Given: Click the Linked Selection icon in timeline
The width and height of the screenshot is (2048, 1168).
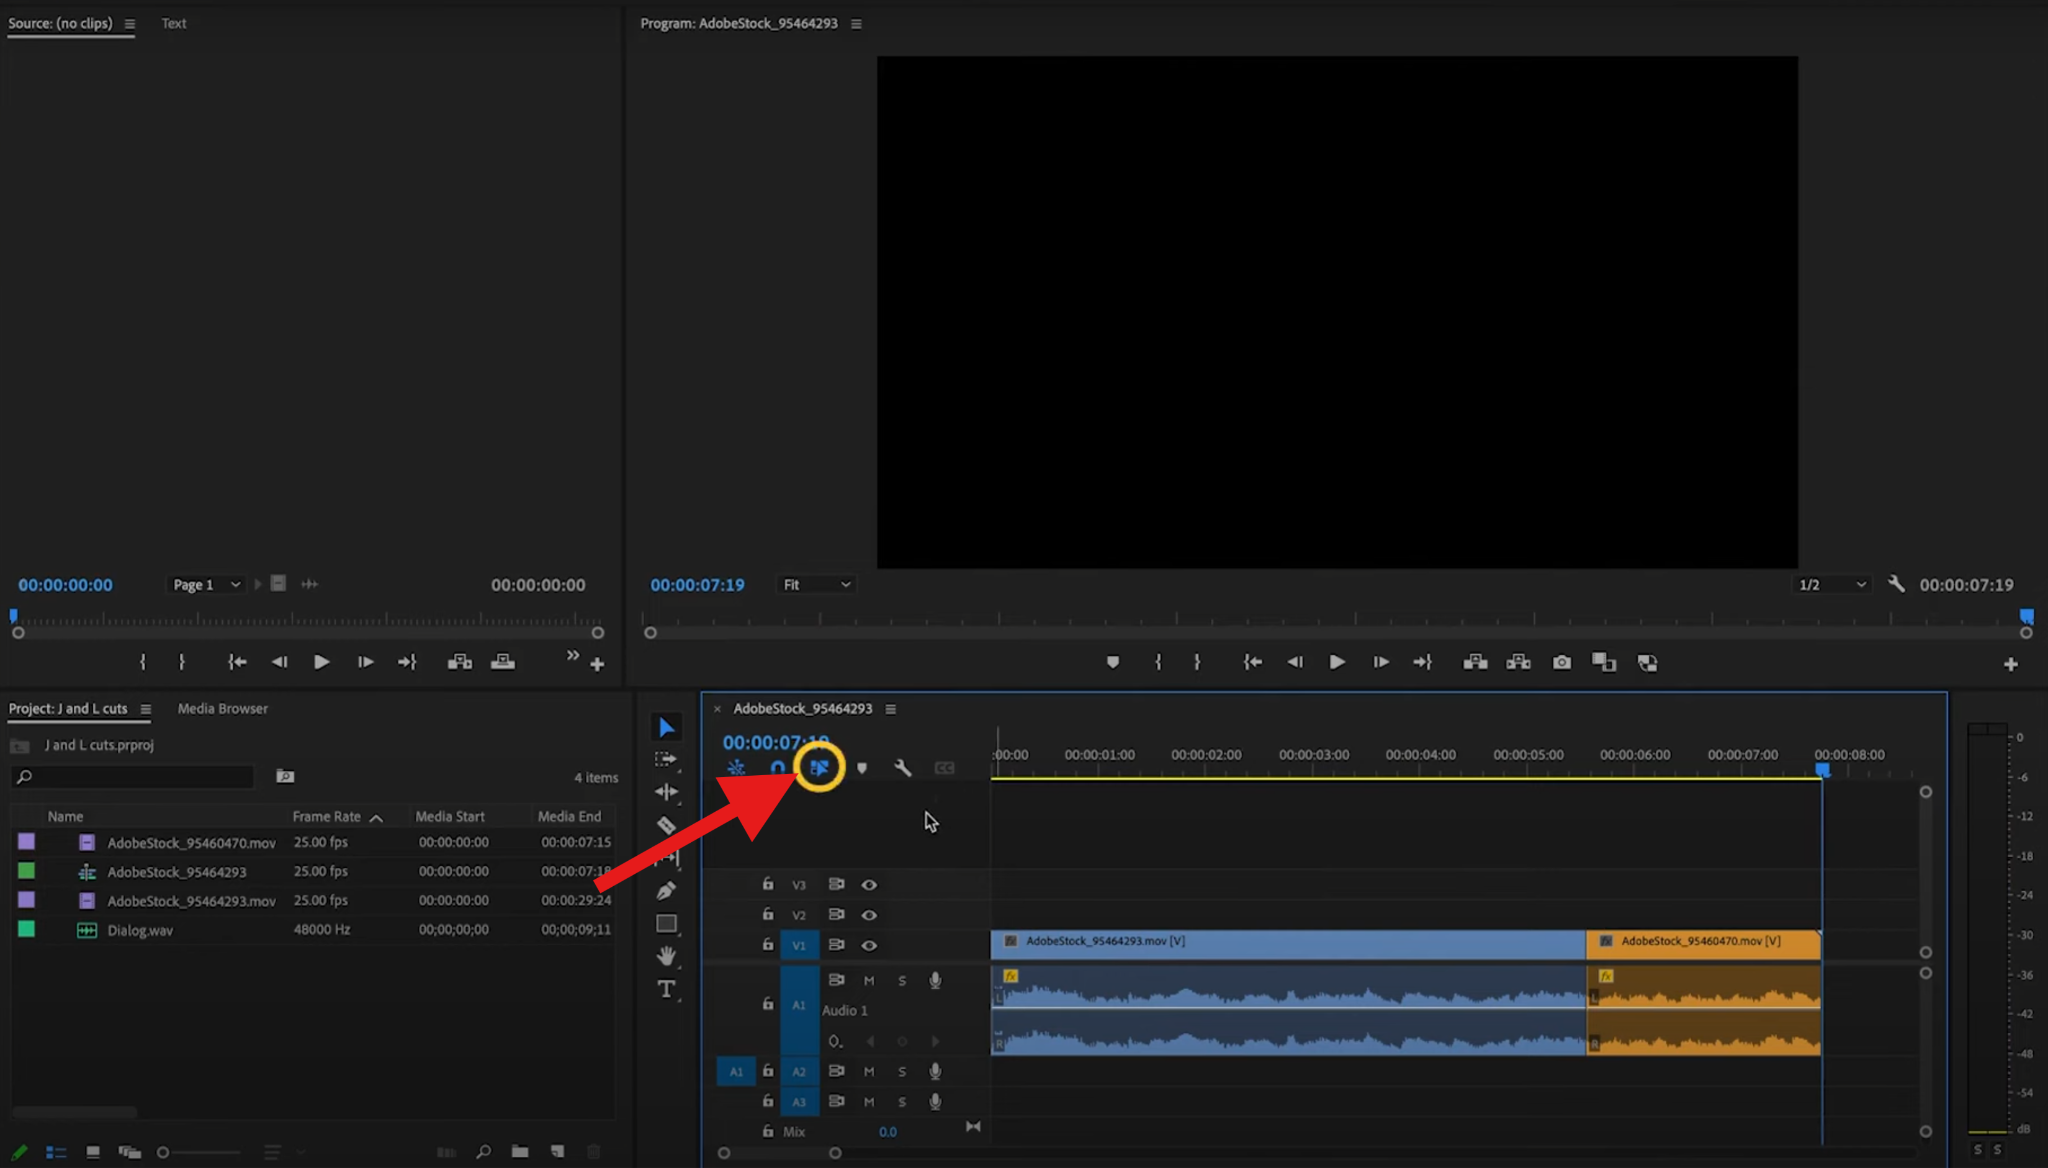Looking at the screenshot, I should pyautogui.click(x=819, y=768).
